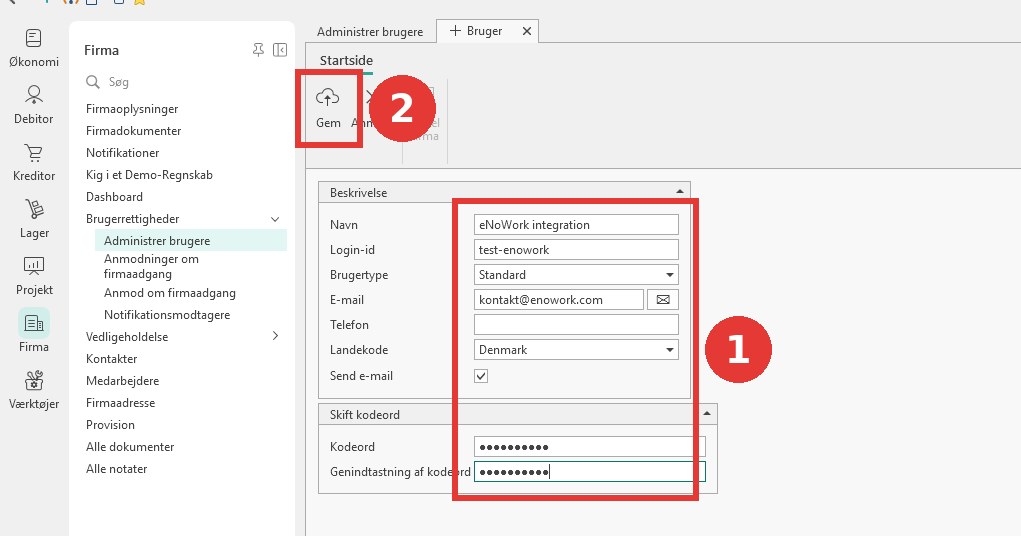Open Alle dokumenter

point(130,447)
